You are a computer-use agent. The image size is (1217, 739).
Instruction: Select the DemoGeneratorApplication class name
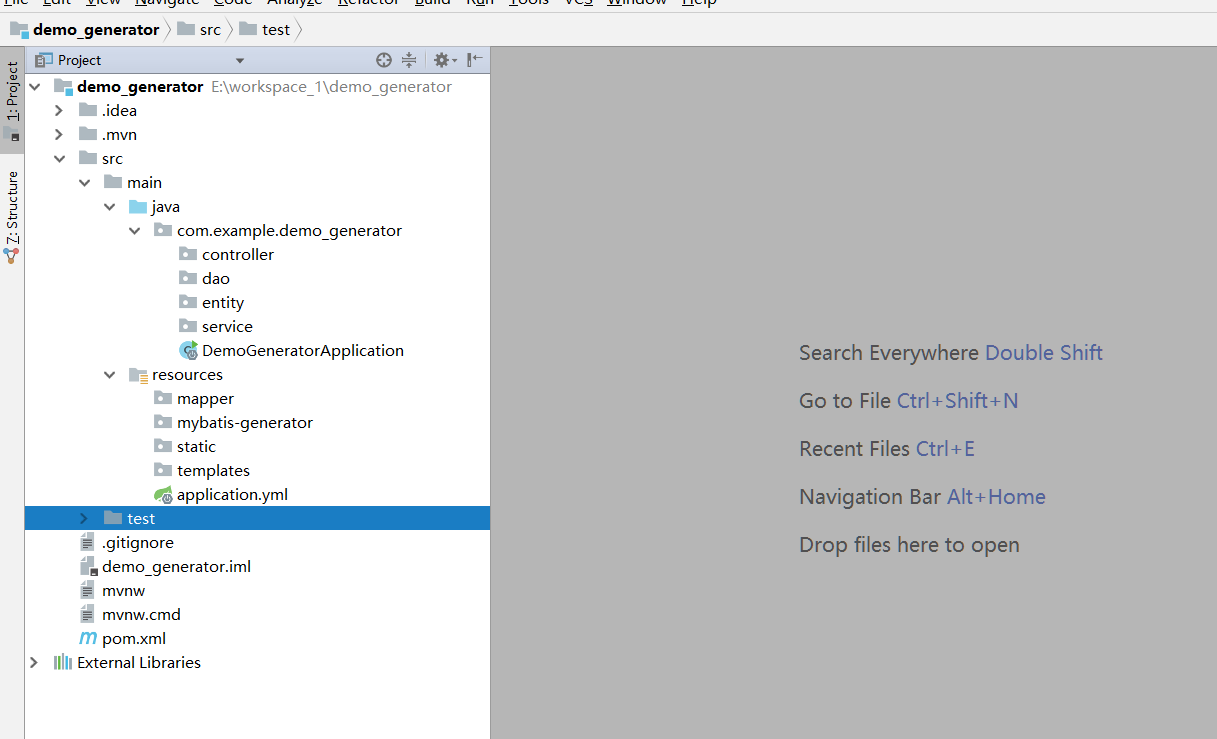(x=303, y=350)
